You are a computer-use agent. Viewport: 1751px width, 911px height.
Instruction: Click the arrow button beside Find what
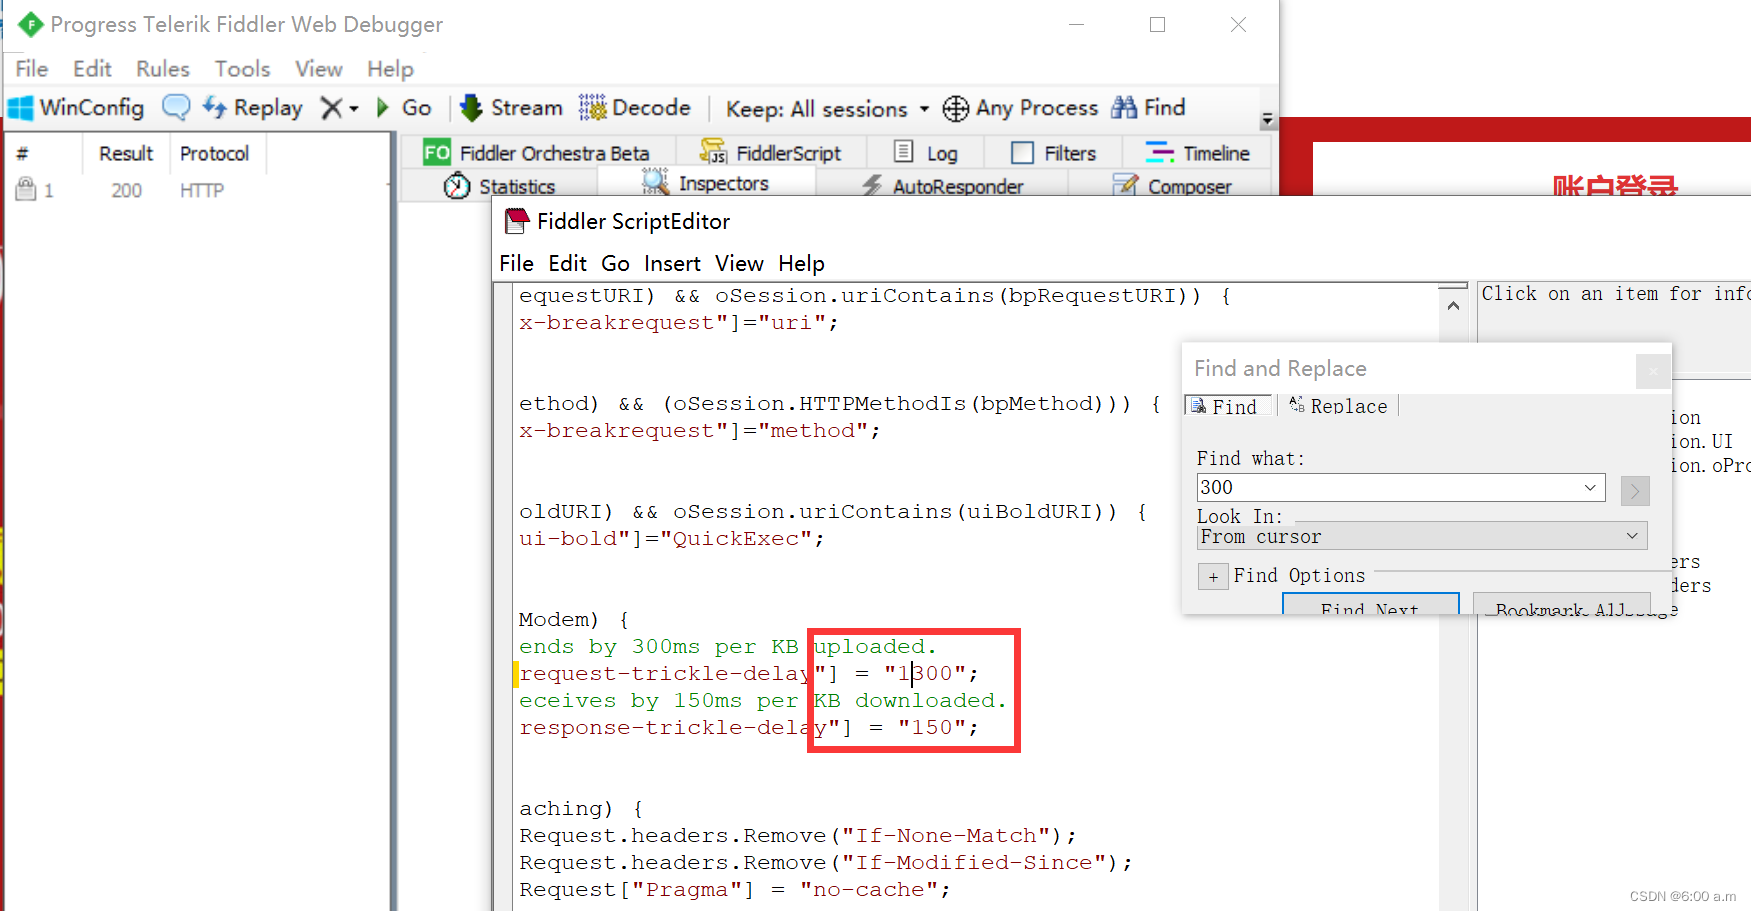tap(1635, 491)
